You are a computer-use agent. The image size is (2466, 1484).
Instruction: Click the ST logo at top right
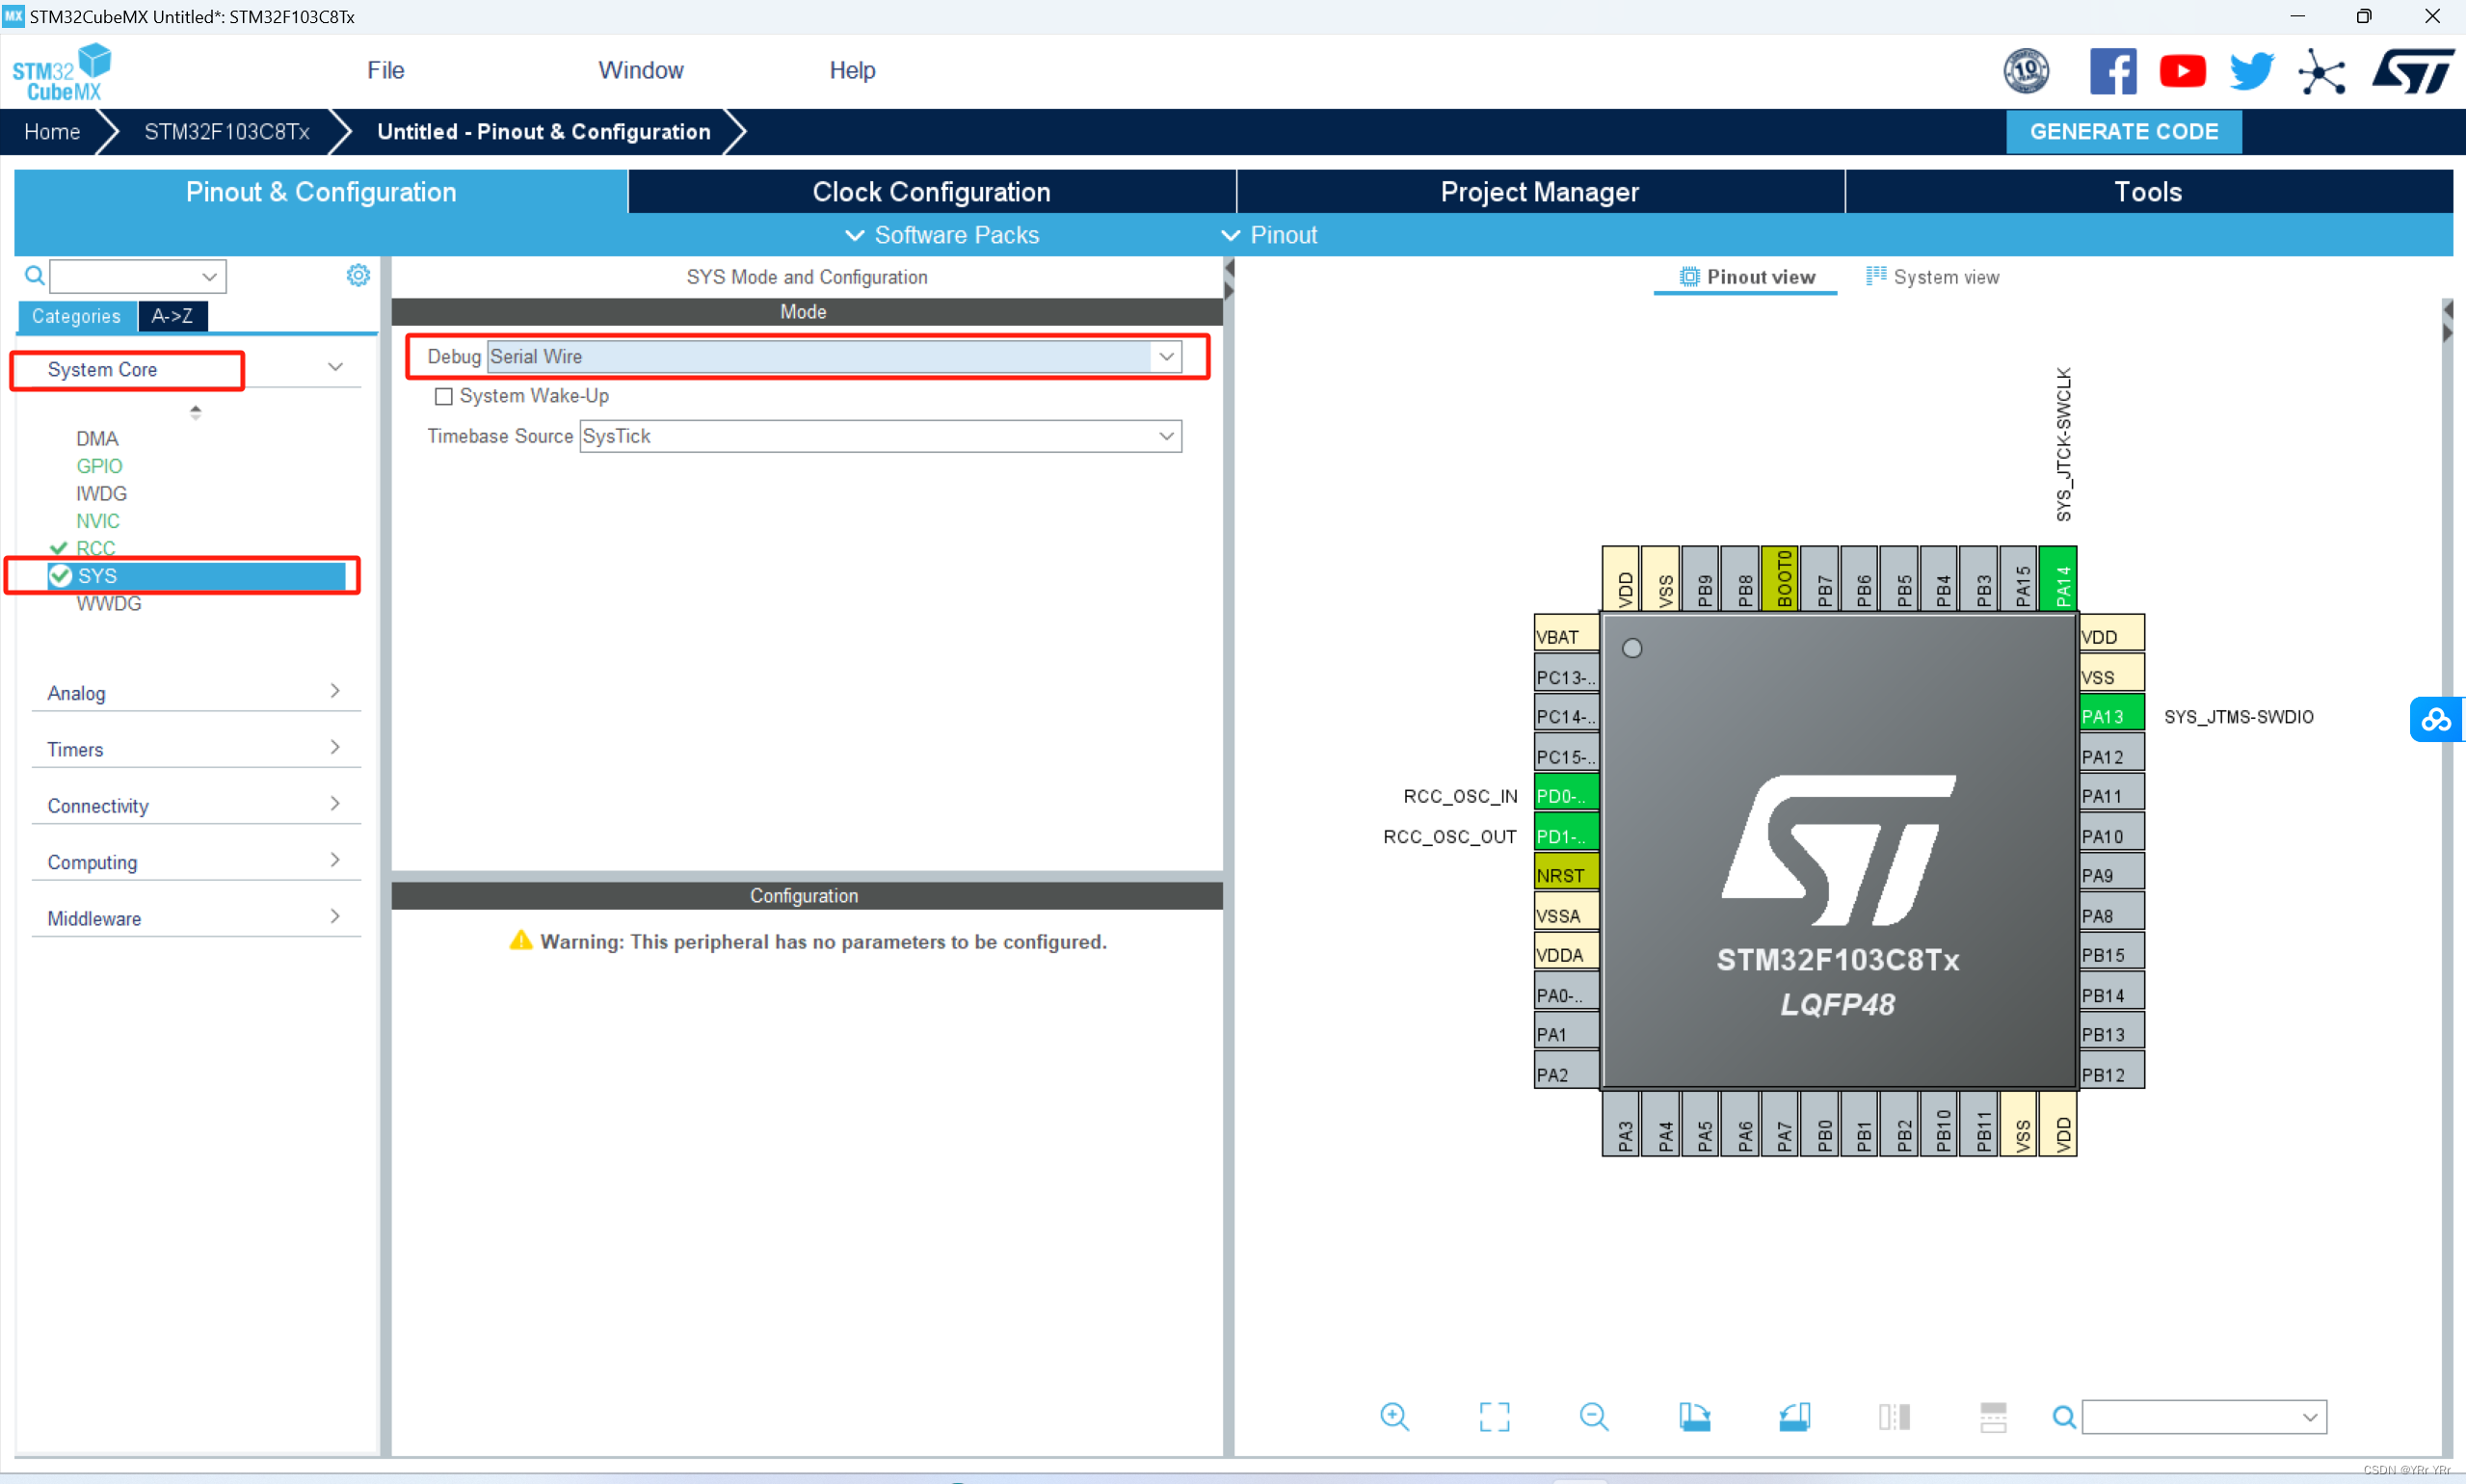(2412, 71)
